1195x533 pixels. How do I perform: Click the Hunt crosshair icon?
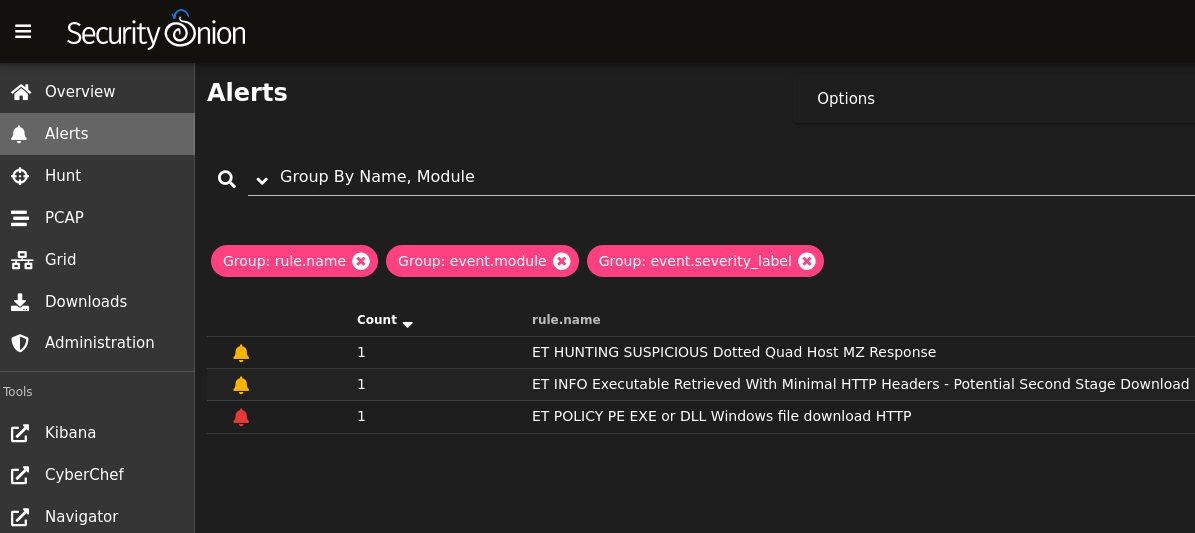[x=20, y=176]
